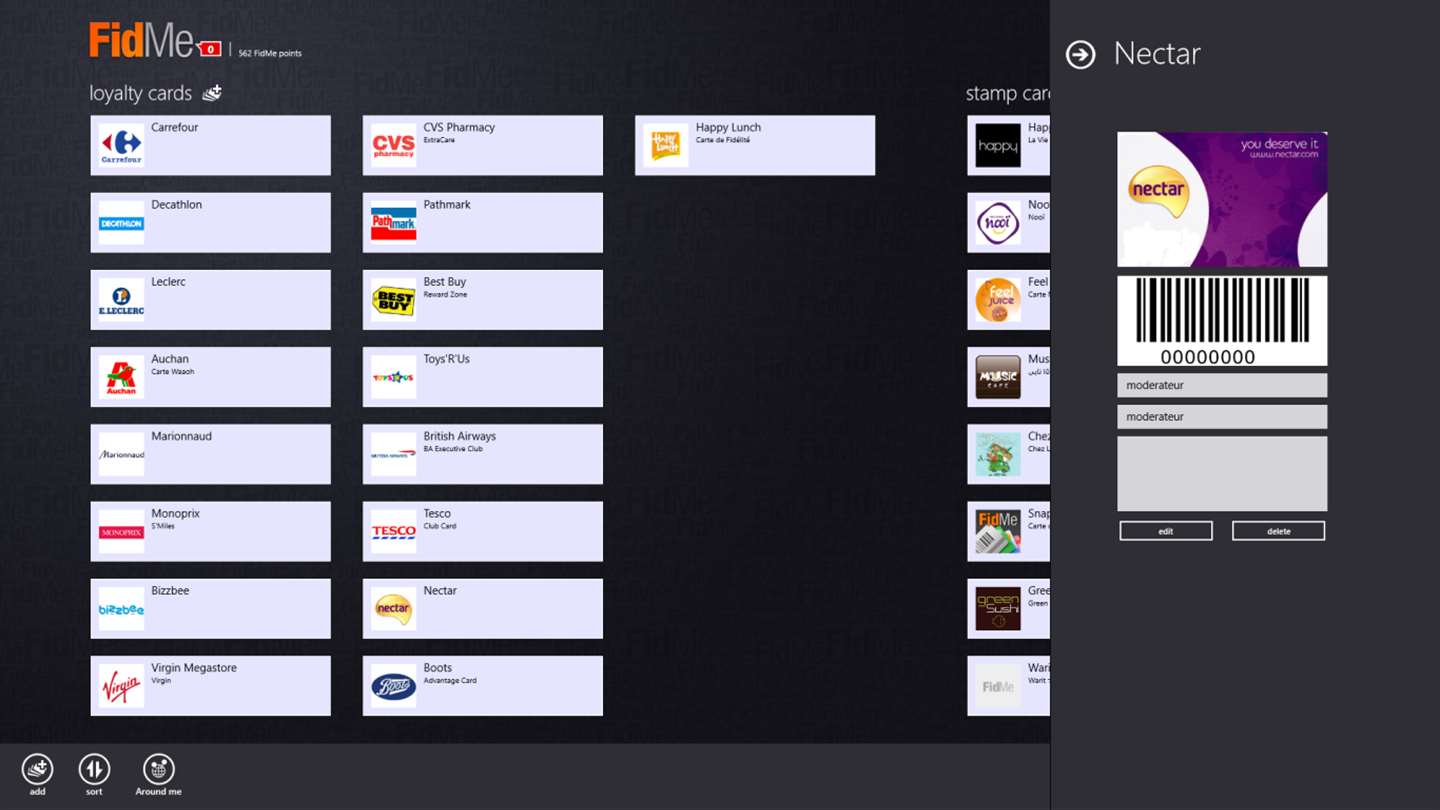Click the Carrefour card name text

[175, 127]
